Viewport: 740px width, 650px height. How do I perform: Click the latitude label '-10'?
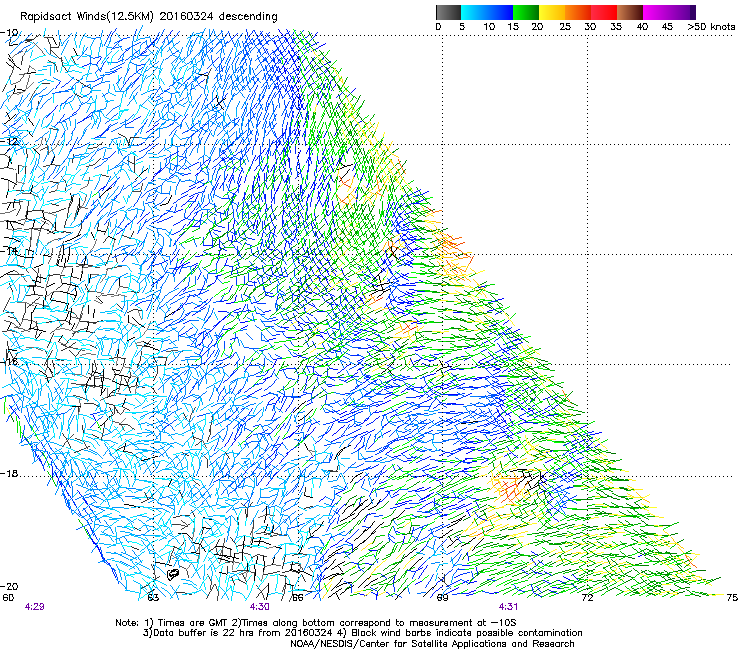[x=9, y=33]
